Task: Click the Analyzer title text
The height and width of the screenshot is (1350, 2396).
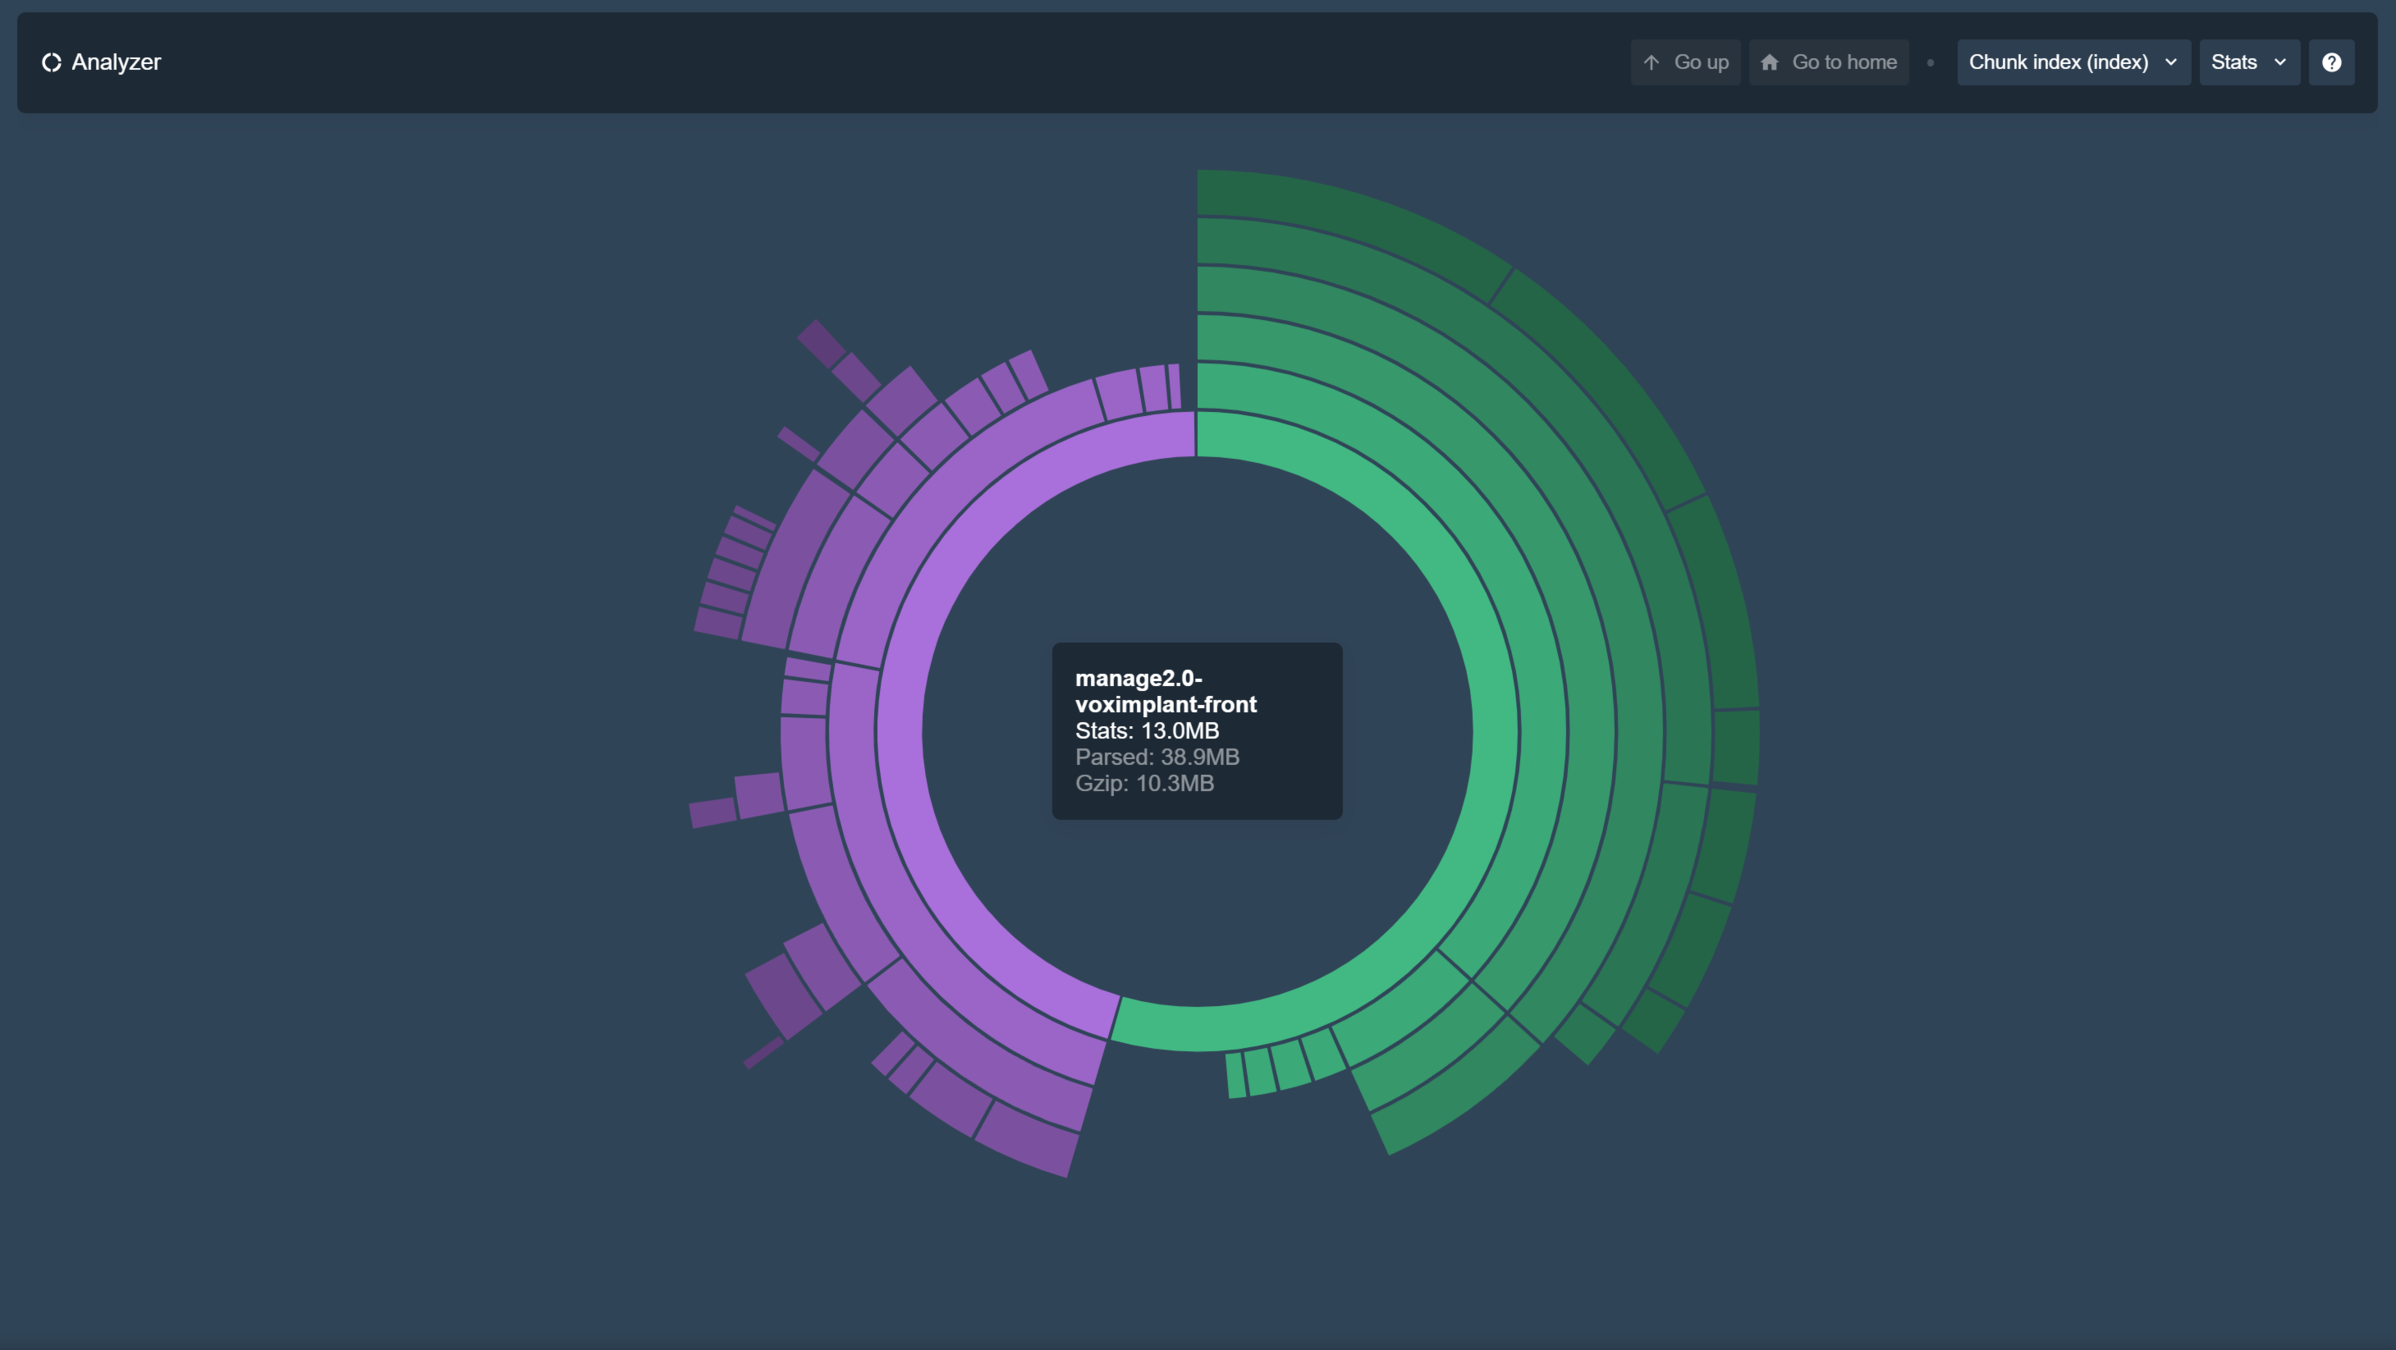Action: [x=116, y=62]
